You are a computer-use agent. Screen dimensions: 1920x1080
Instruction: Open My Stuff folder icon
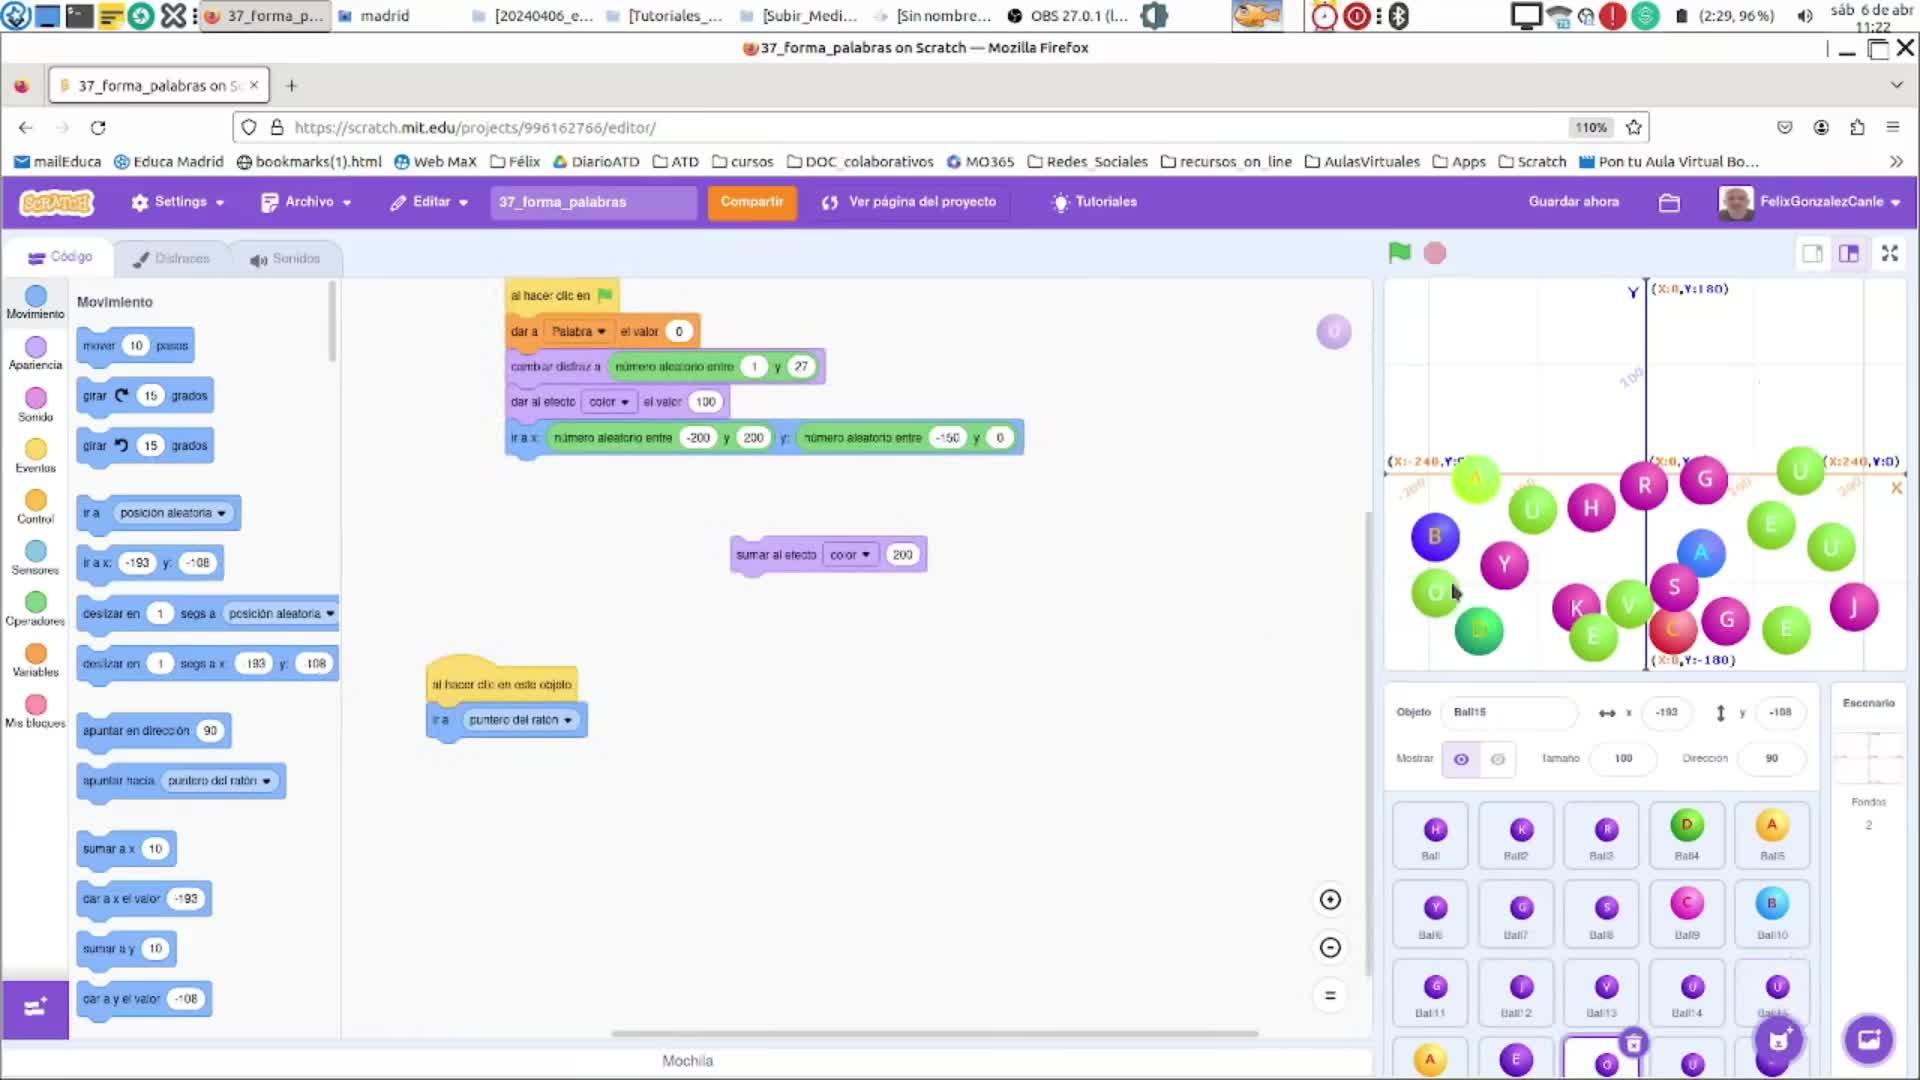(x=1669, y=202)
